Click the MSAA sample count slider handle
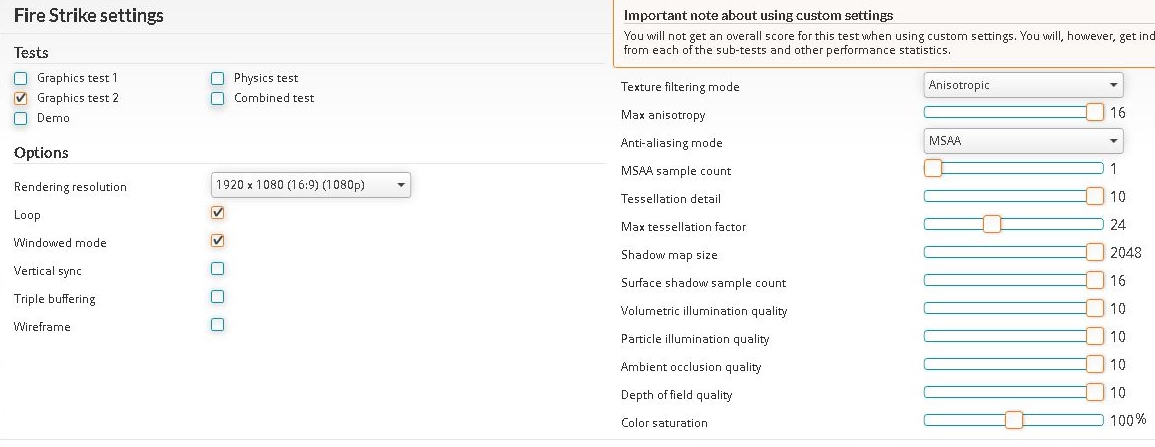 point(933,168)
